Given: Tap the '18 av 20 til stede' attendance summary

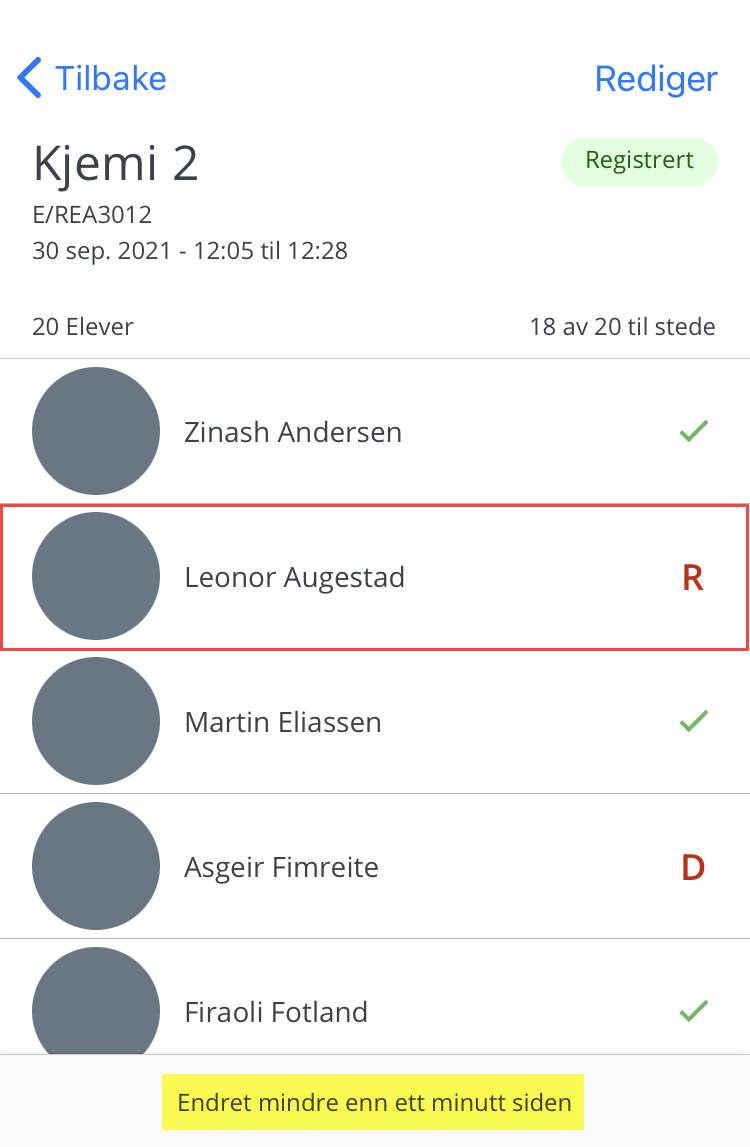Looking at the screenshot, I should click(623, 326).
